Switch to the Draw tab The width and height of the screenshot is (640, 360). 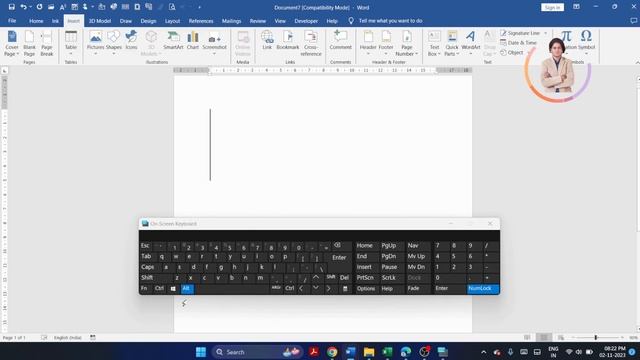126,21
